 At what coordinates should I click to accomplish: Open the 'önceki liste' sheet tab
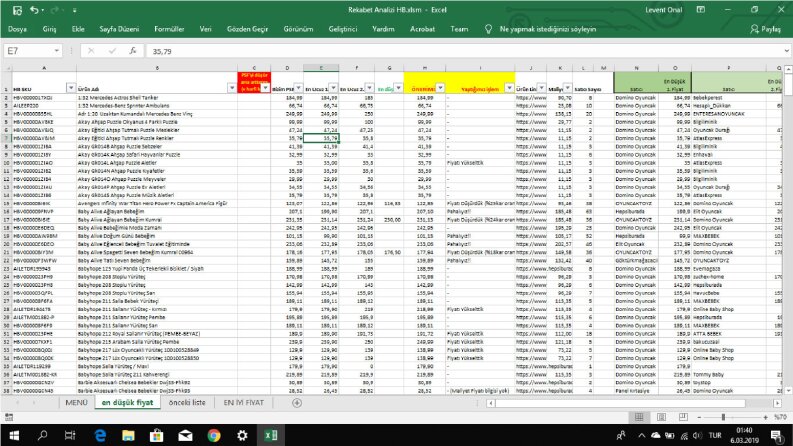coord(187,403)
